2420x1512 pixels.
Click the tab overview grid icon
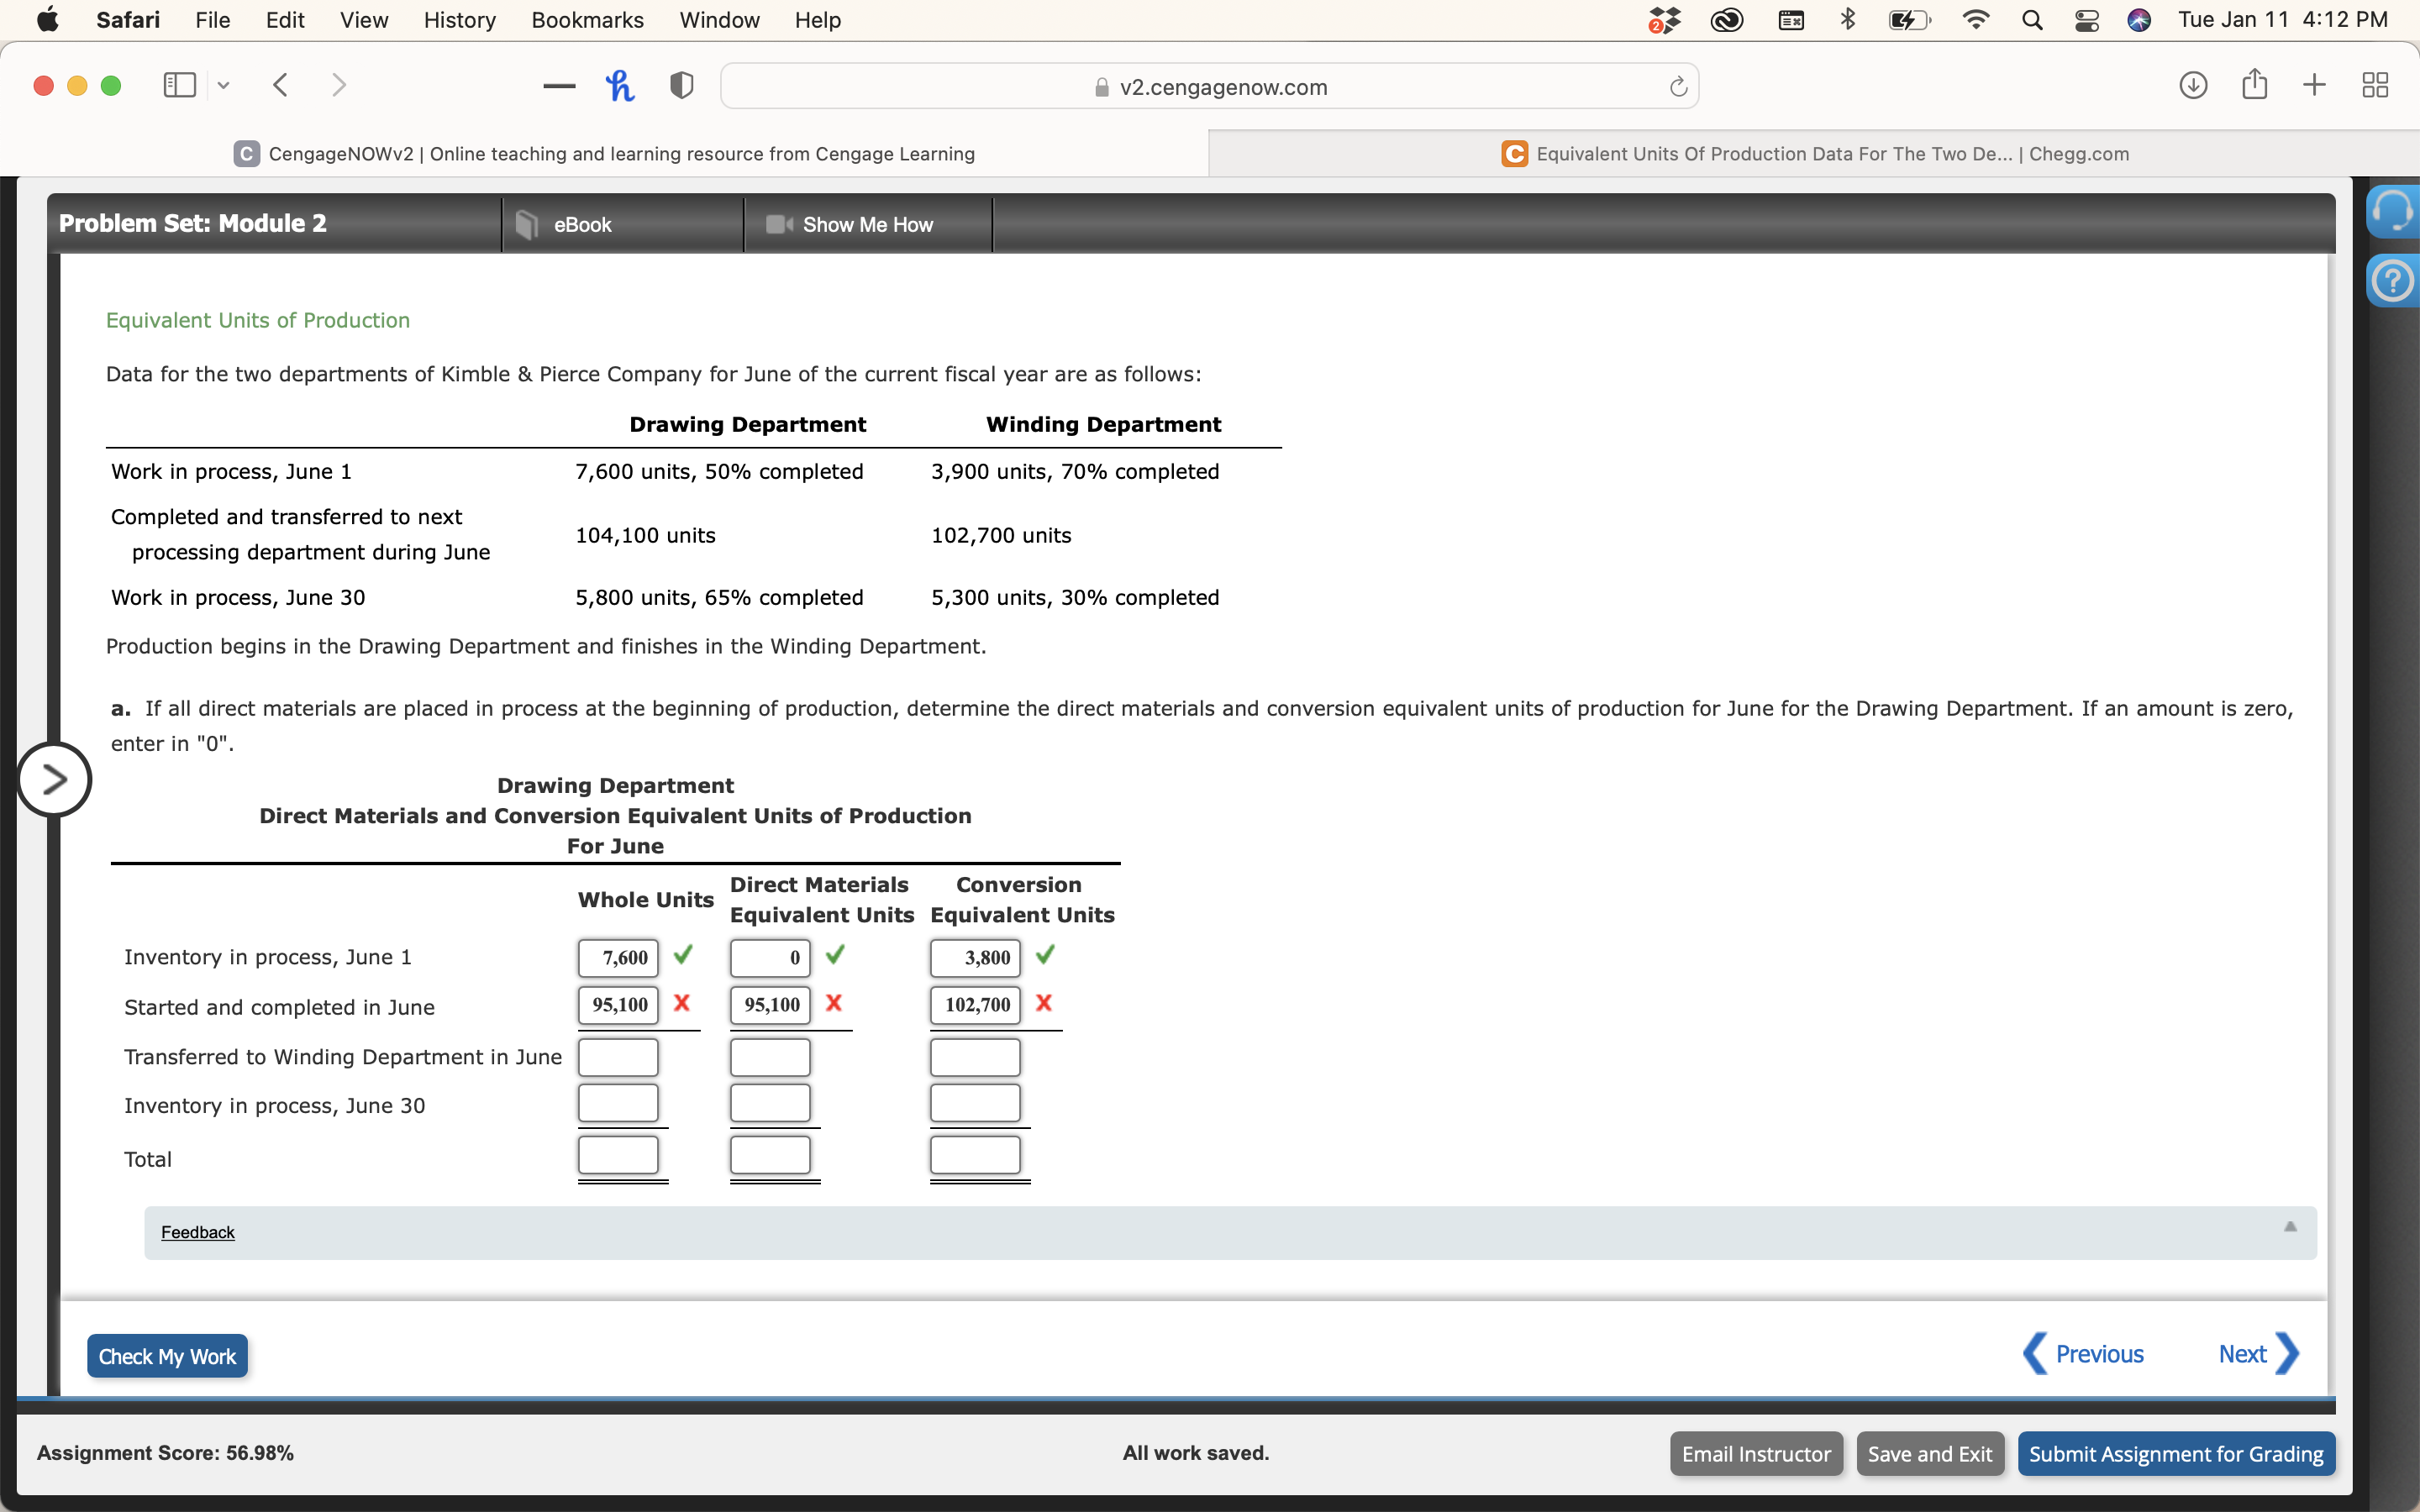point(2374,85)
